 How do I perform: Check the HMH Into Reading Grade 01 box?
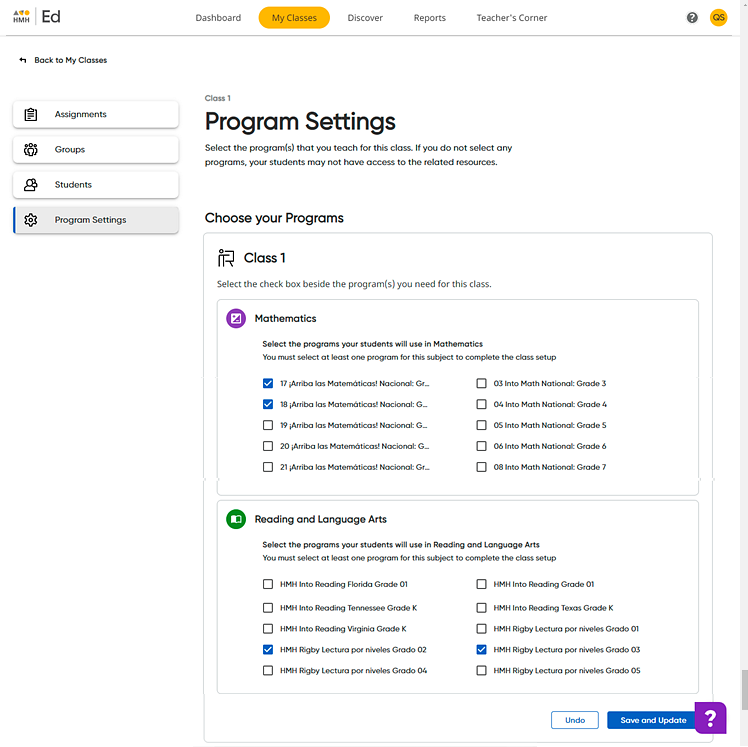[x=481, y=584]
